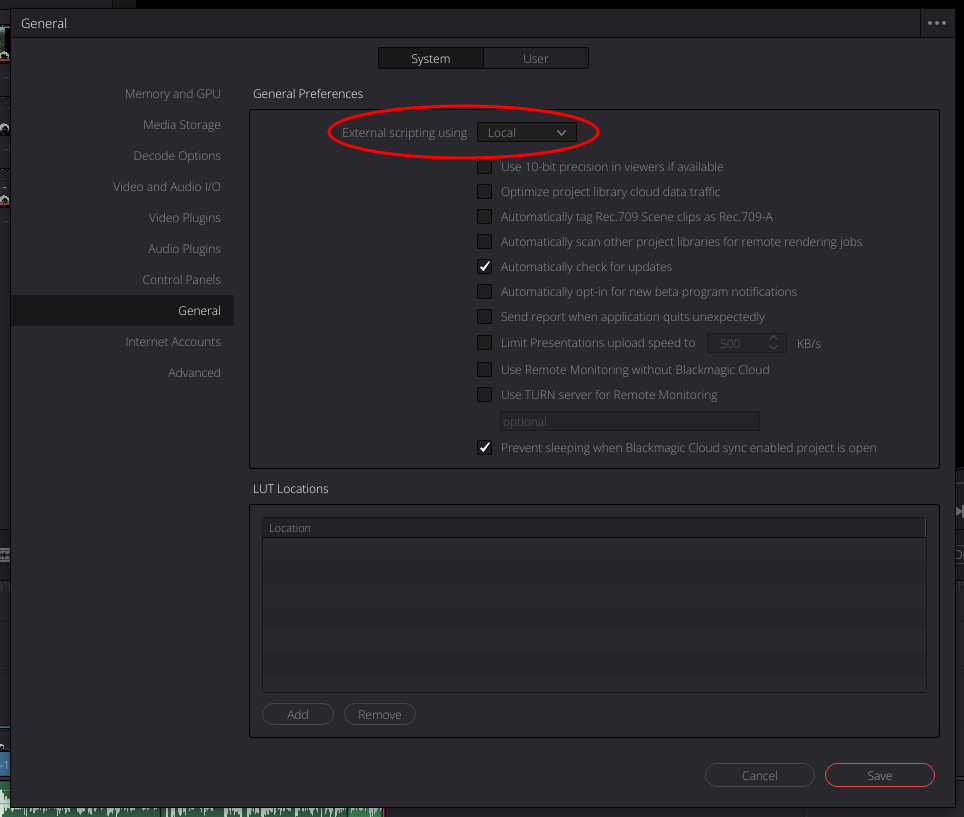Viewport: 964px width, 817px height.
Task: Enable Use TURN server for Remote Monitoring
Action: pos(484,395)
